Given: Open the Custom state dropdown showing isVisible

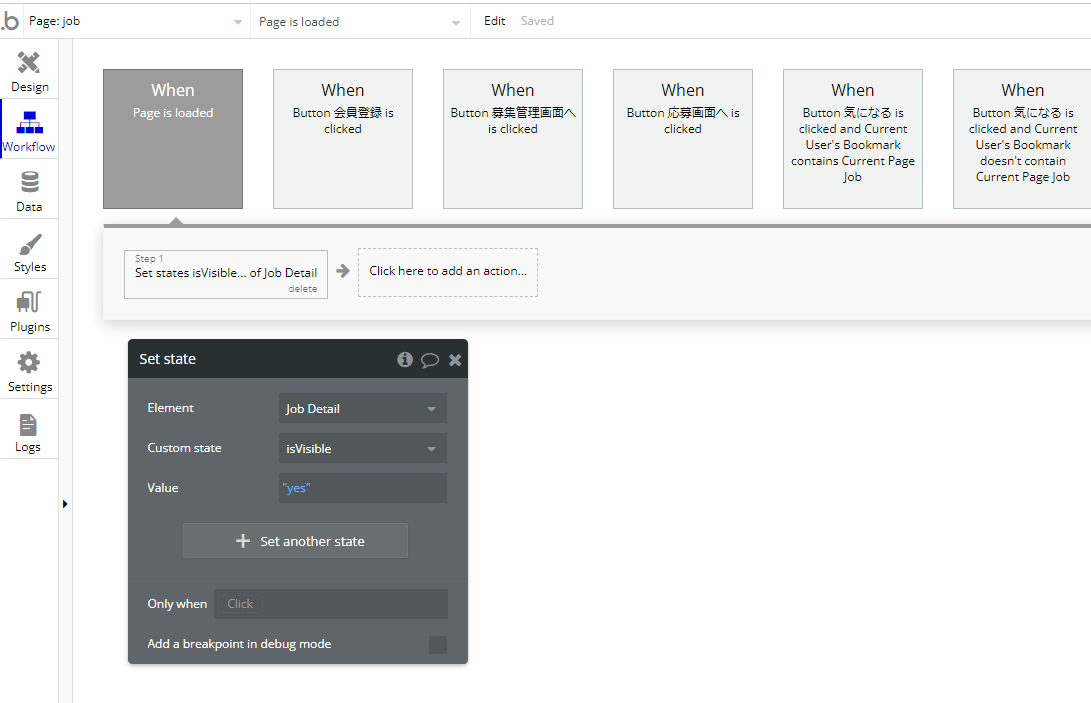Looking at the screenshot, I should [x=363, y=448].
